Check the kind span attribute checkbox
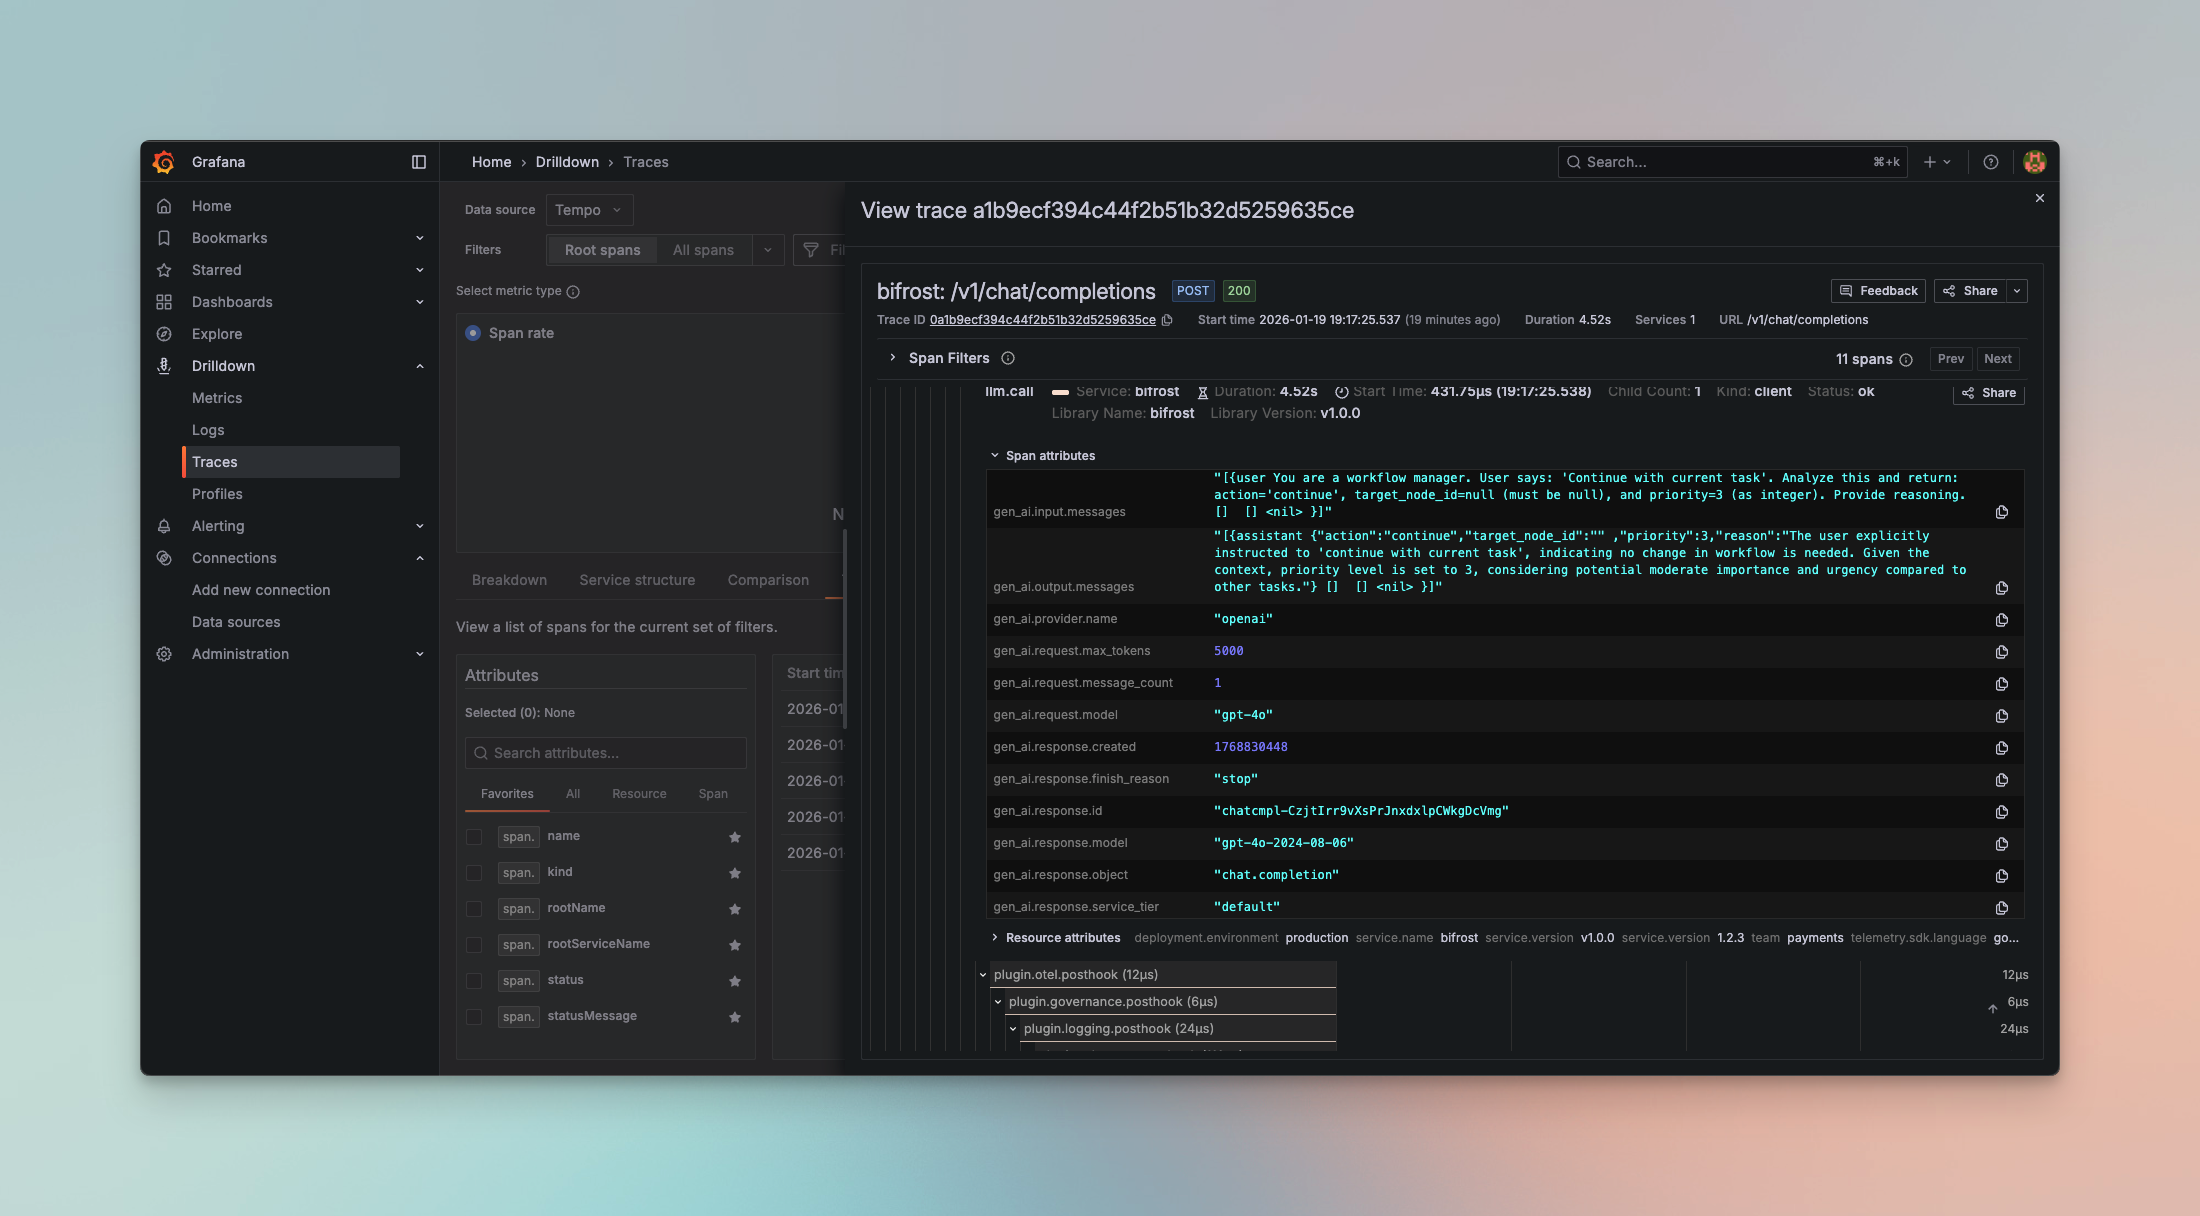2200x1216 pixels. (x=473, y=872)
